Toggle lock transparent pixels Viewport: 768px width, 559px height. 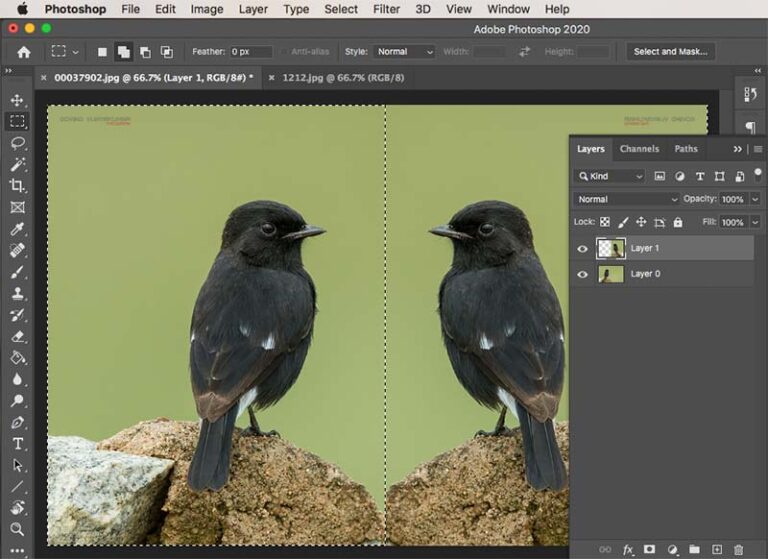click(x=605, y=222)
